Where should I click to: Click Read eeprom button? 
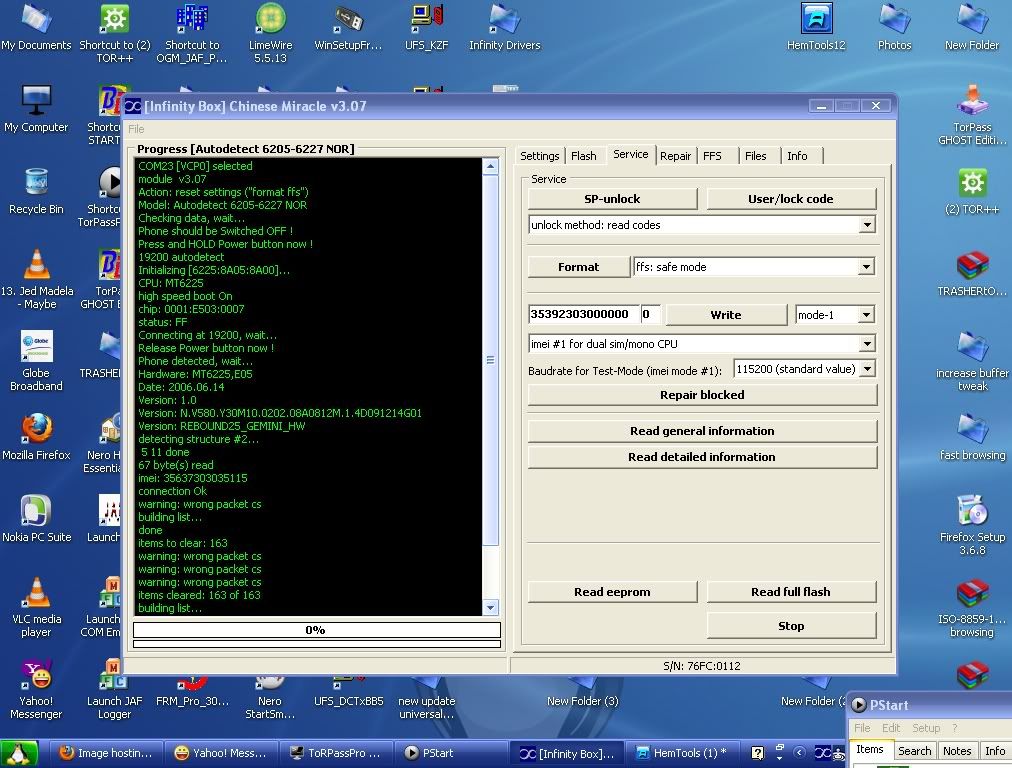coord(612,592)
